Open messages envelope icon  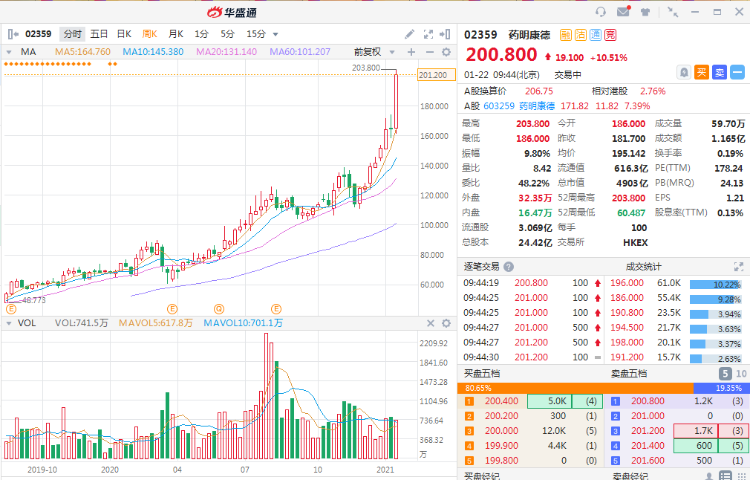pos(623,11)
